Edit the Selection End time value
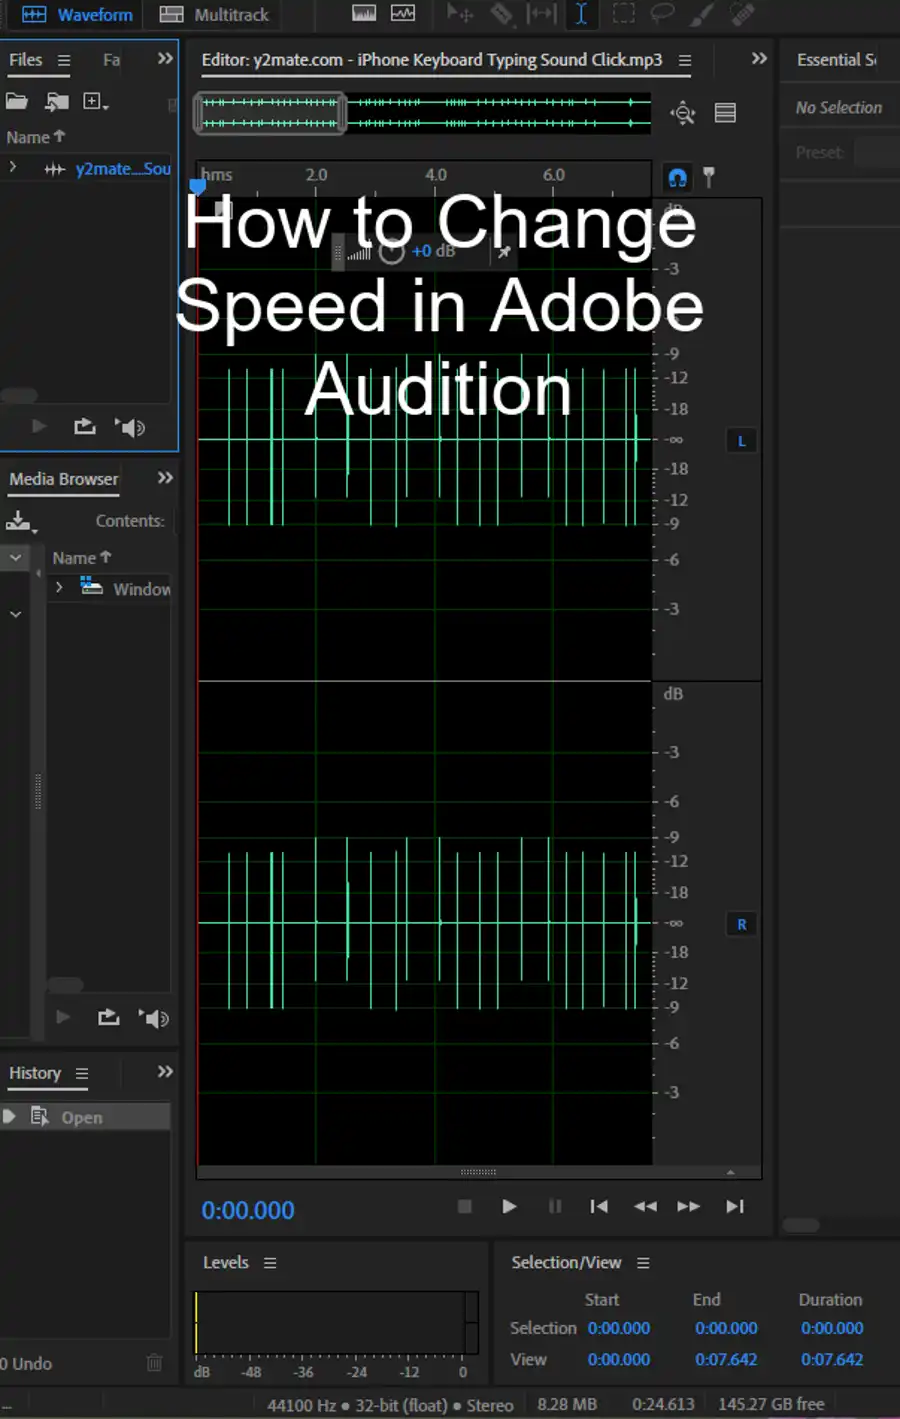 click(727, 1328)
